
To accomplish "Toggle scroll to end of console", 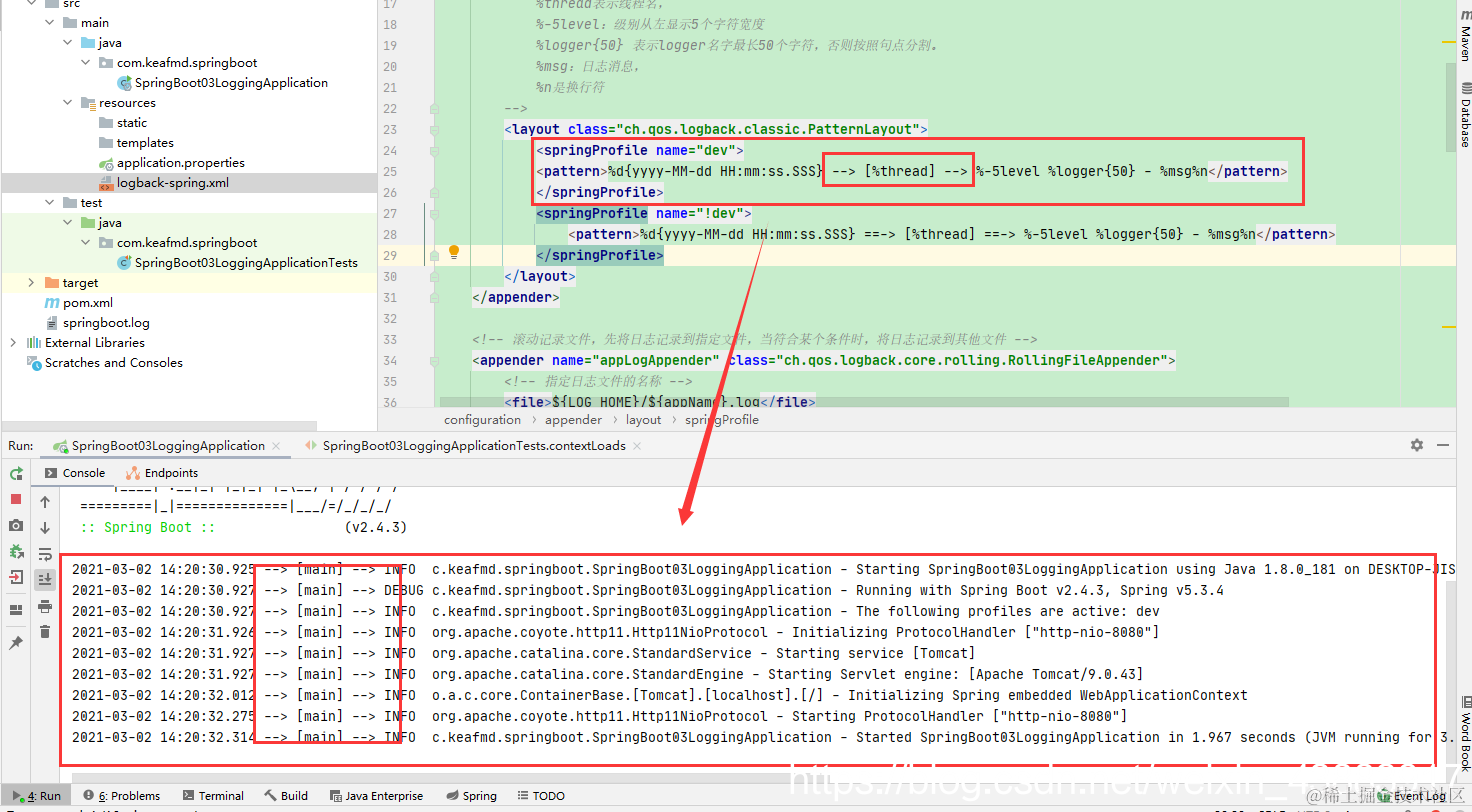I will (45, 579).
